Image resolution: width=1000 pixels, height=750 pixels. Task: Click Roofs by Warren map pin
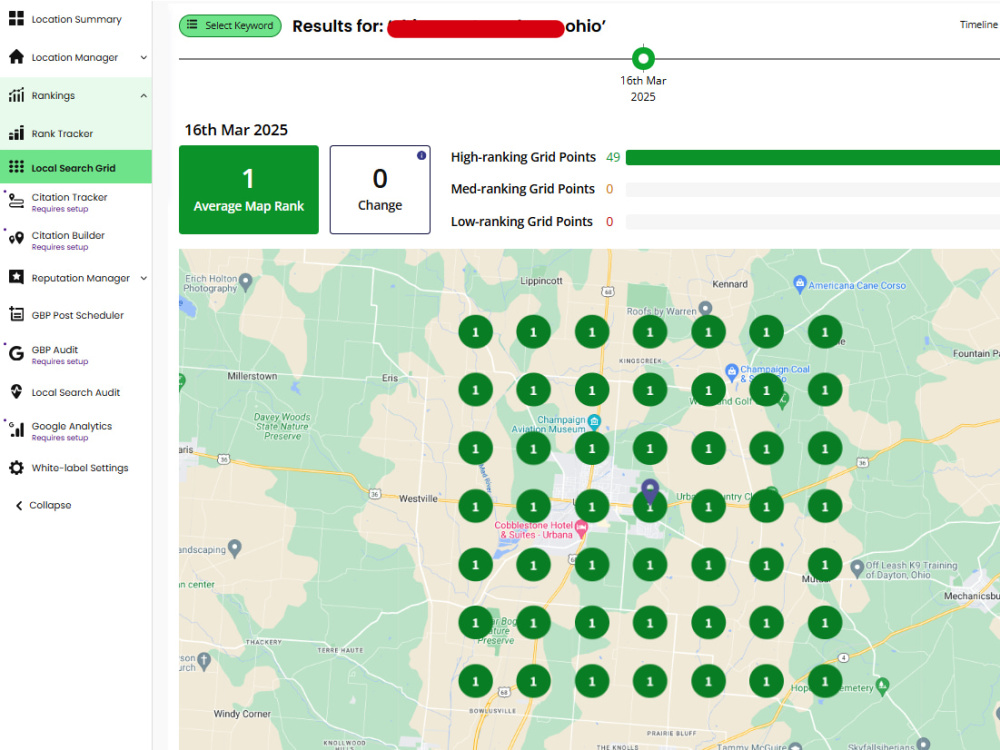(x=705, y=309)
